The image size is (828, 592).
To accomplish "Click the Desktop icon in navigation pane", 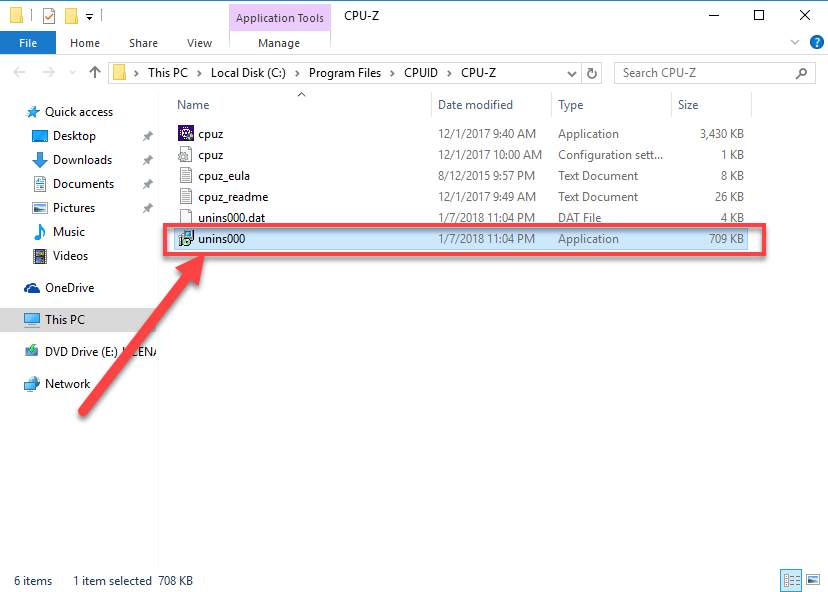I will click(x=40, y=136).
